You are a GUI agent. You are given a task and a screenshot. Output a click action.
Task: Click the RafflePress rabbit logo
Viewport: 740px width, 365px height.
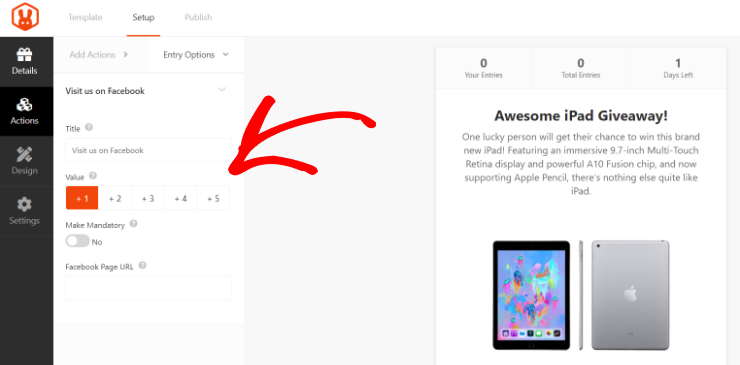point(25,17)
